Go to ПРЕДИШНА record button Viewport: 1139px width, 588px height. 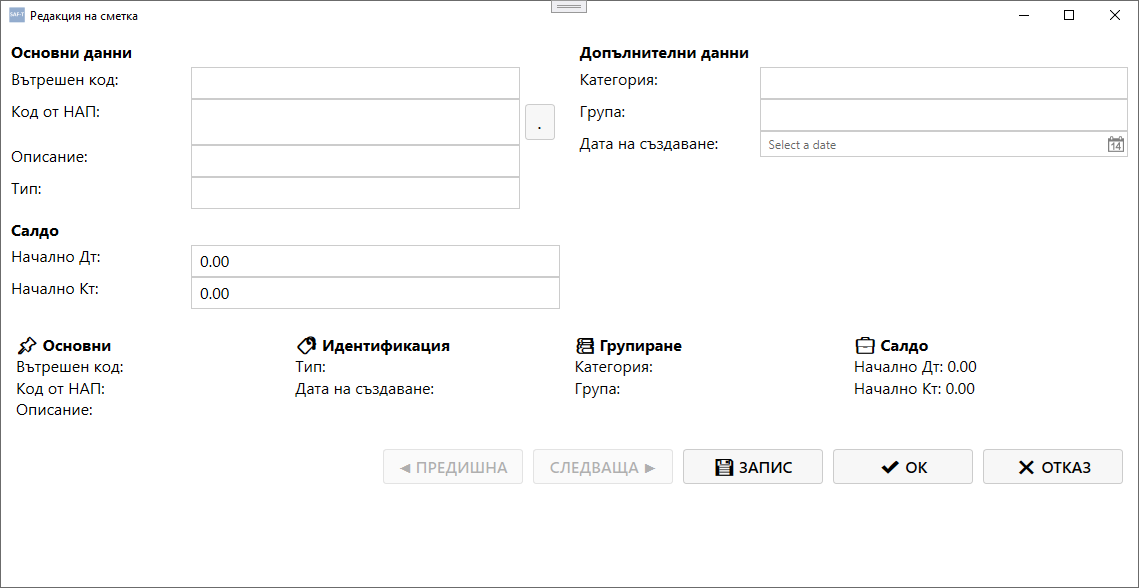pyautogui.click(x=453, y=467)
